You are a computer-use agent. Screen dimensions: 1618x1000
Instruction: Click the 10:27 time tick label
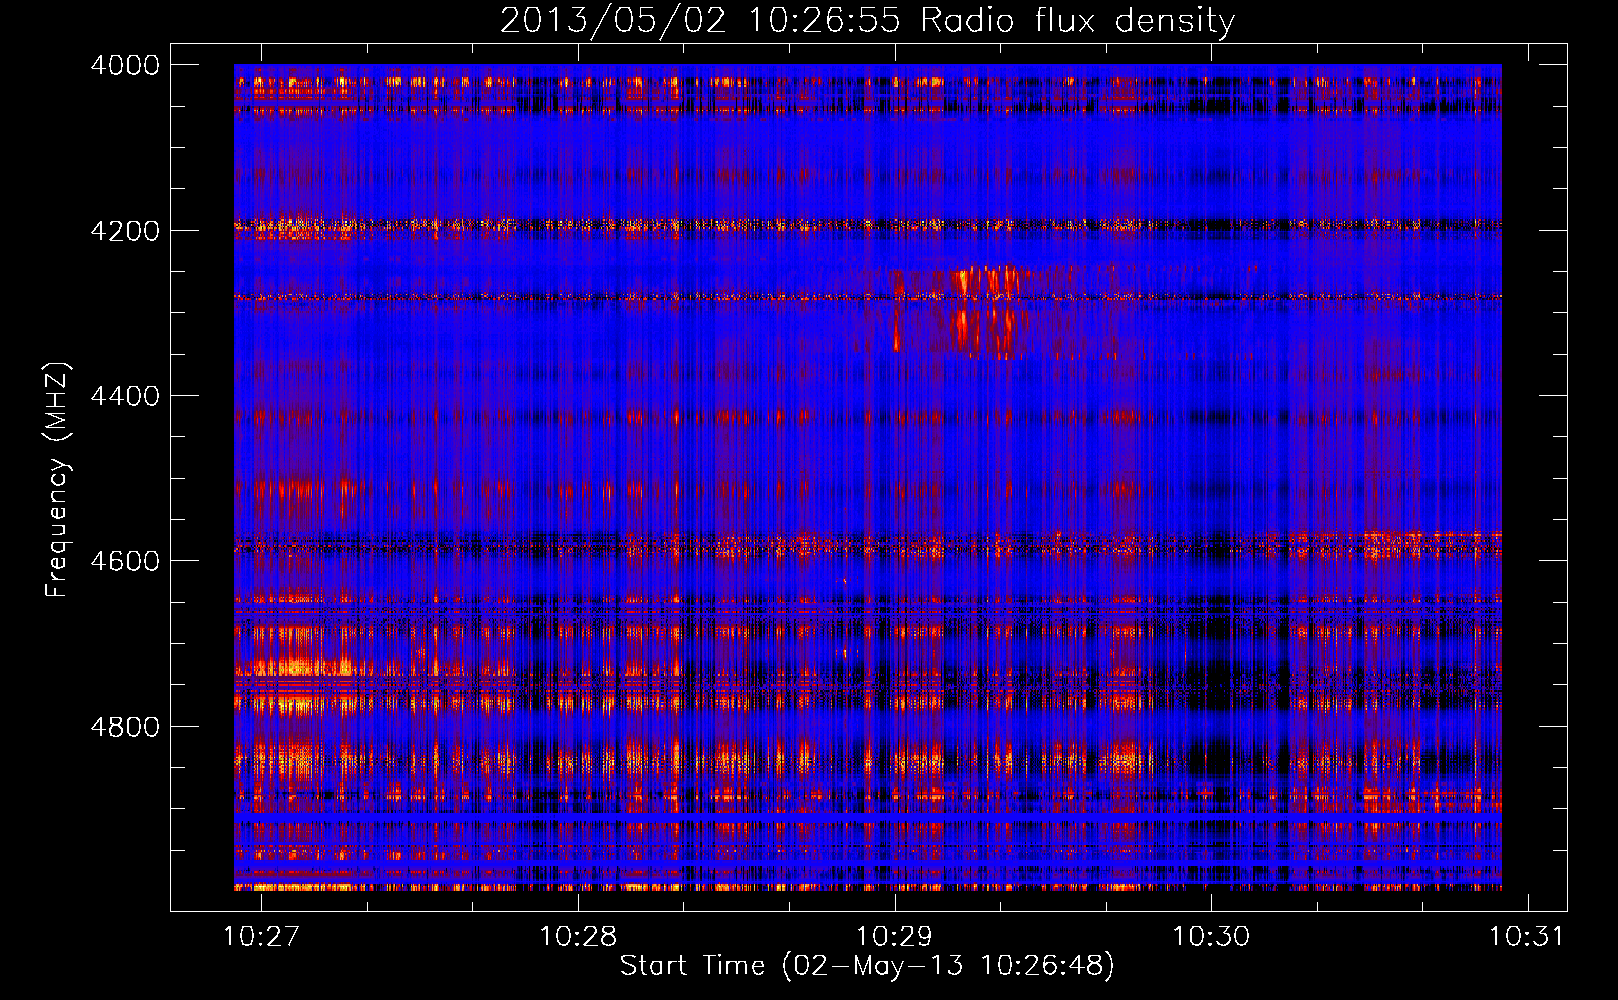click(261, 937)
